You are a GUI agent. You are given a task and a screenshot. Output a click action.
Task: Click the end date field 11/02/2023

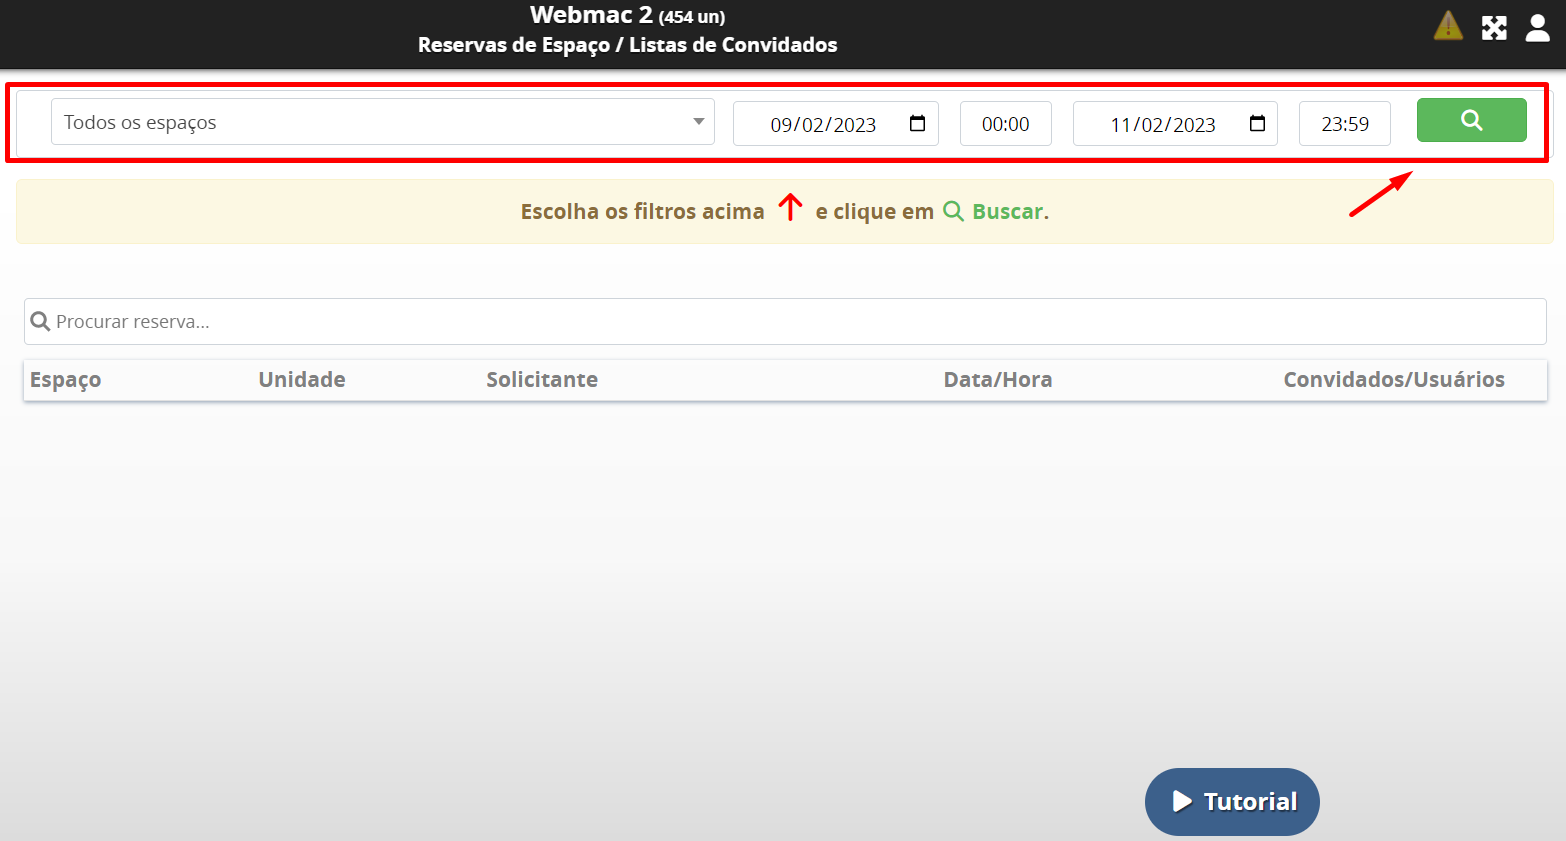click(1162, 124)
